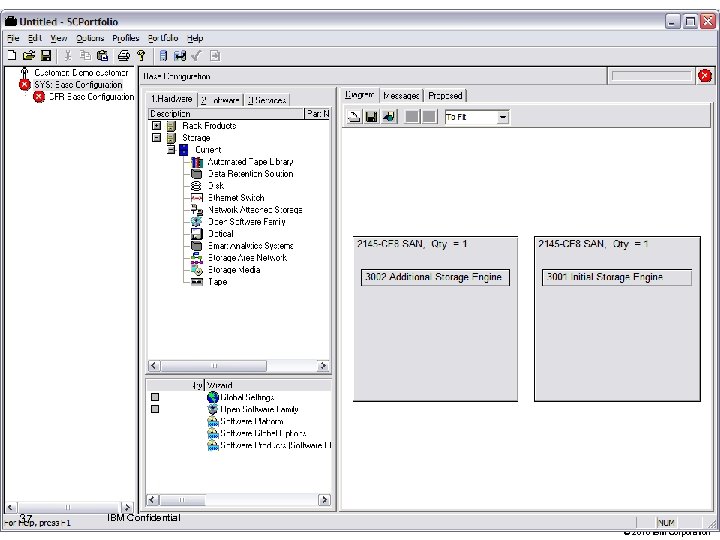Select the Disk tree item
The height and width of the screenshot is (540, 720).
click(x=216, y=186)
